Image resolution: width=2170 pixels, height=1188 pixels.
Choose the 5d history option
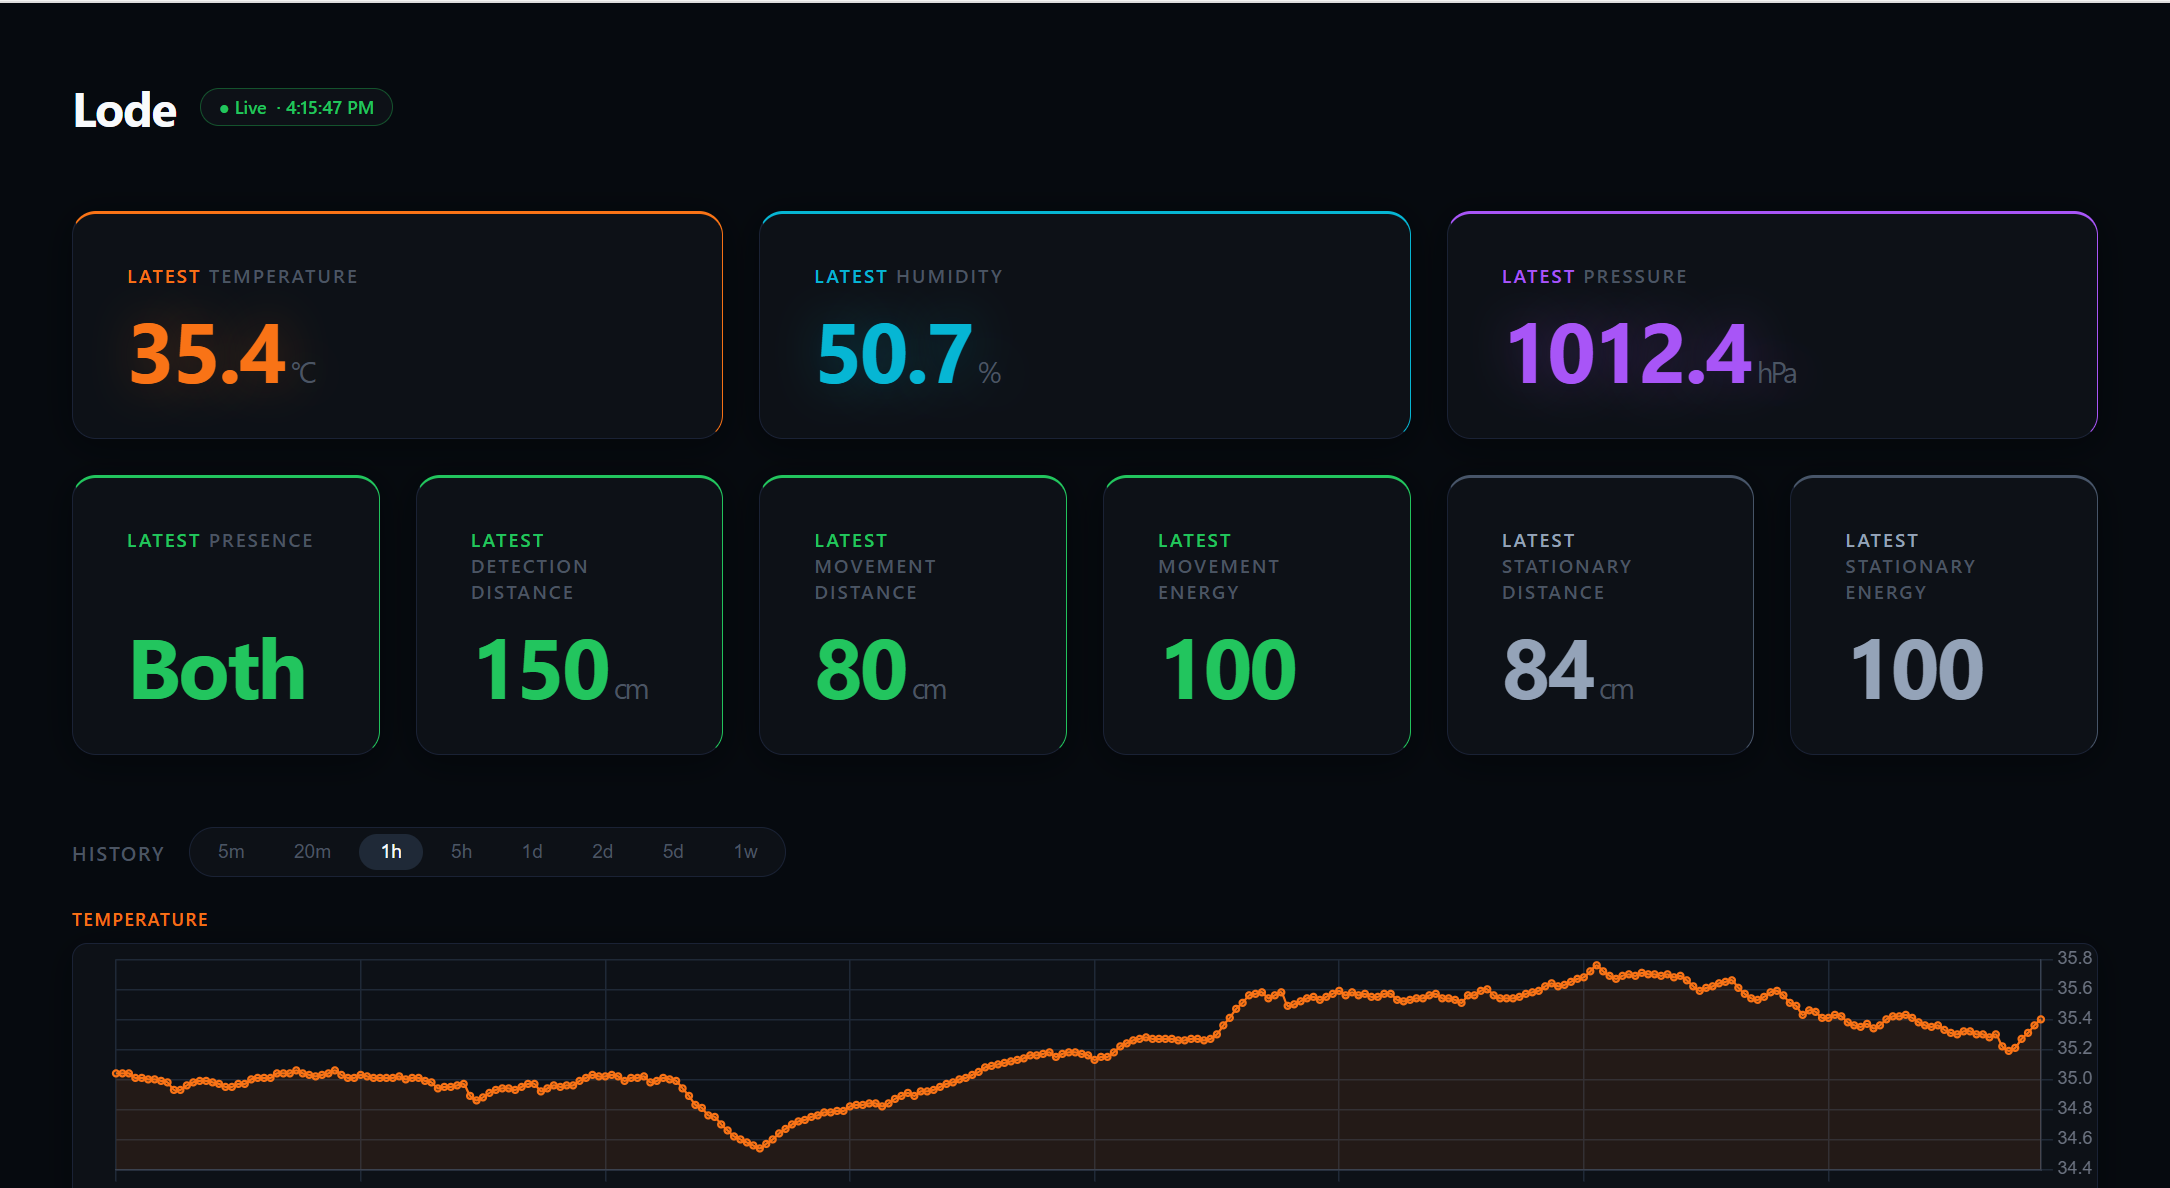pos(673,852)
